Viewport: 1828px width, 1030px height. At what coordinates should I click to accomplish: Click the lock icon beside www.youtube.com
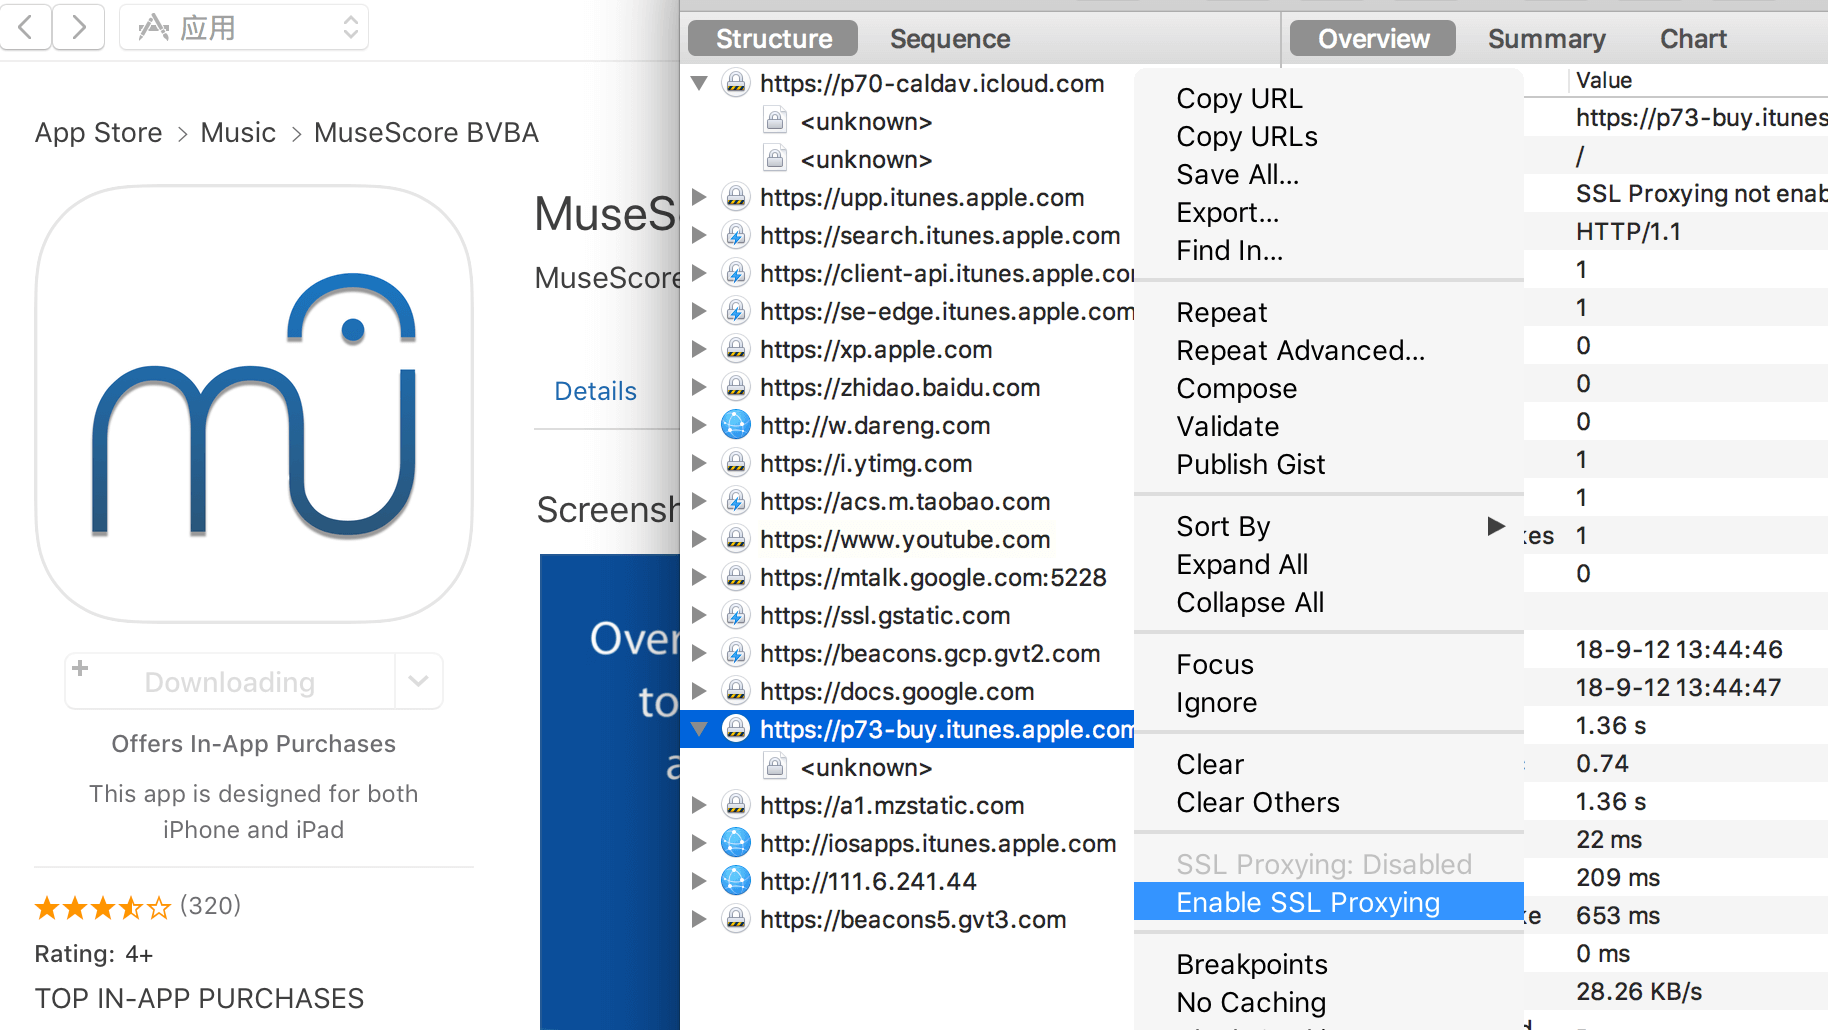point(736,539)
